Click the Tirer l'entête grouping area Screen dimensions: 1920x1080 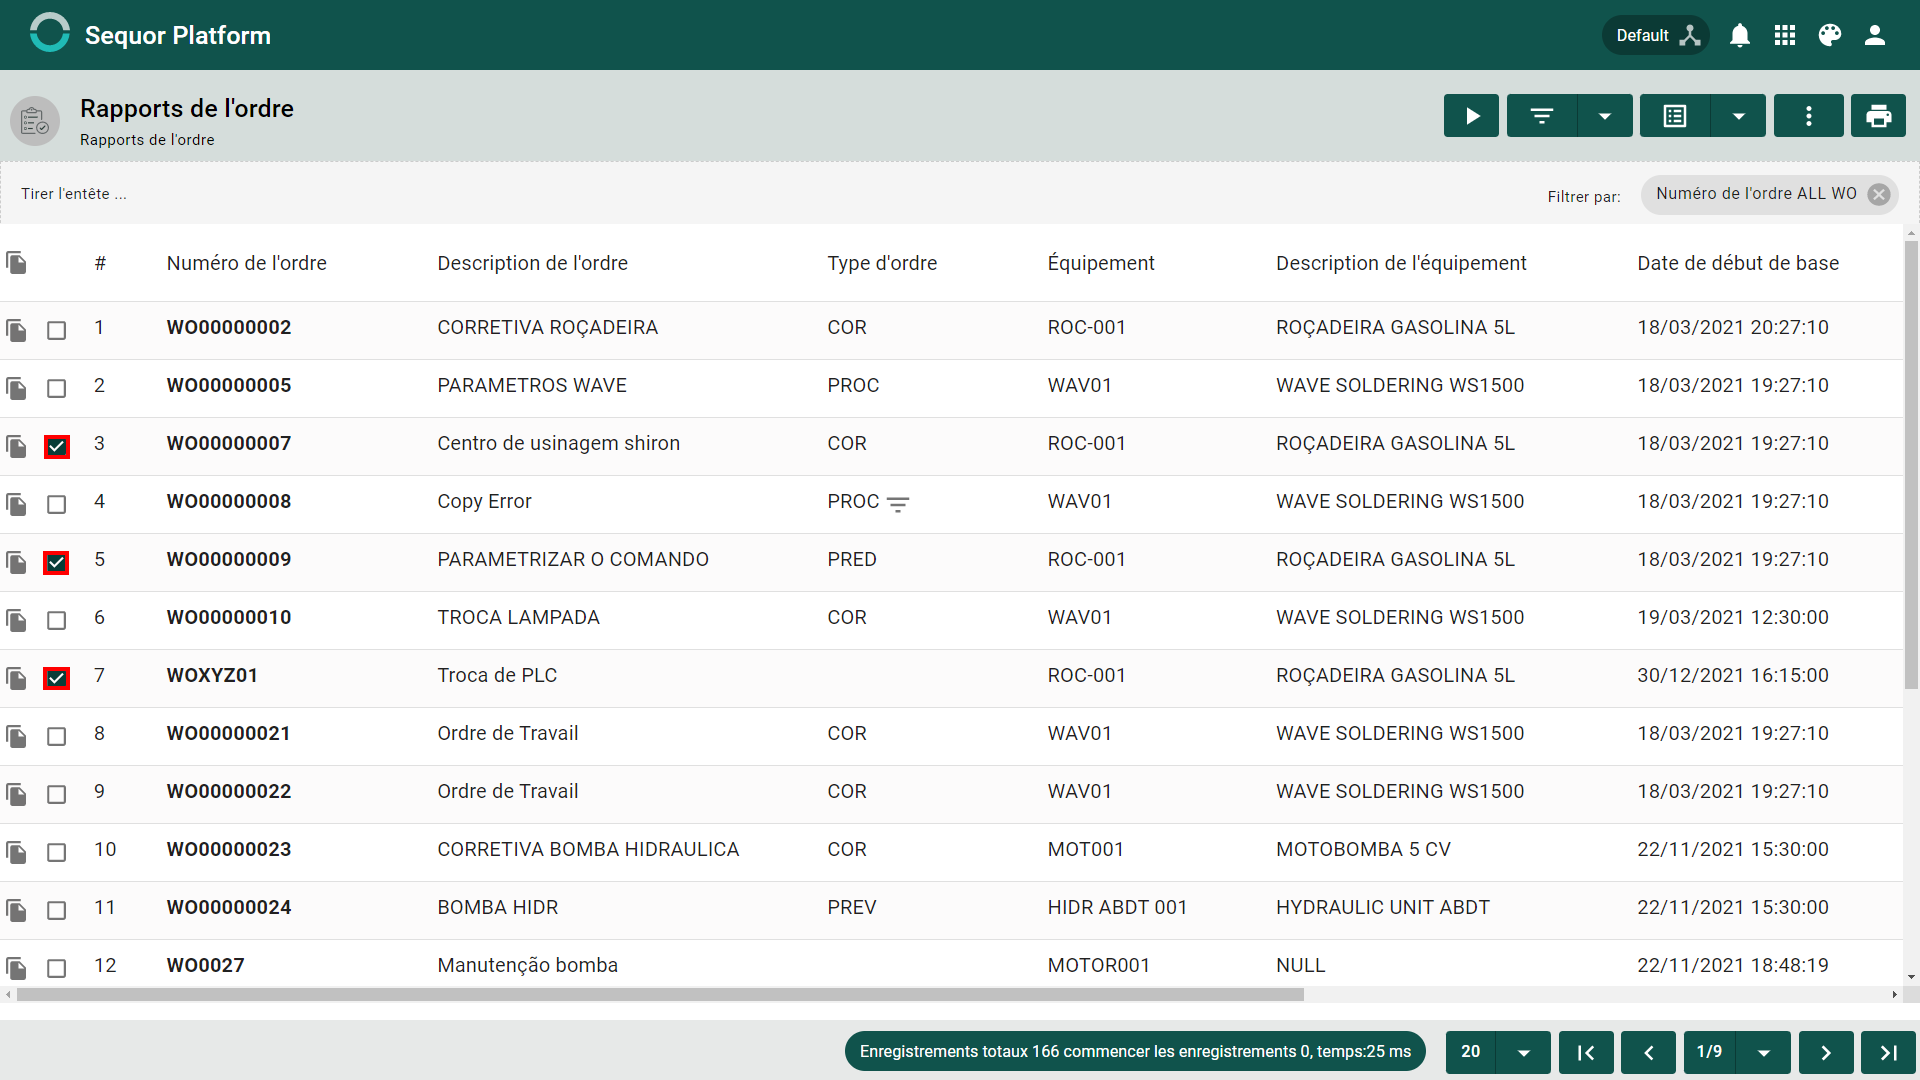[x=74, y=194]
